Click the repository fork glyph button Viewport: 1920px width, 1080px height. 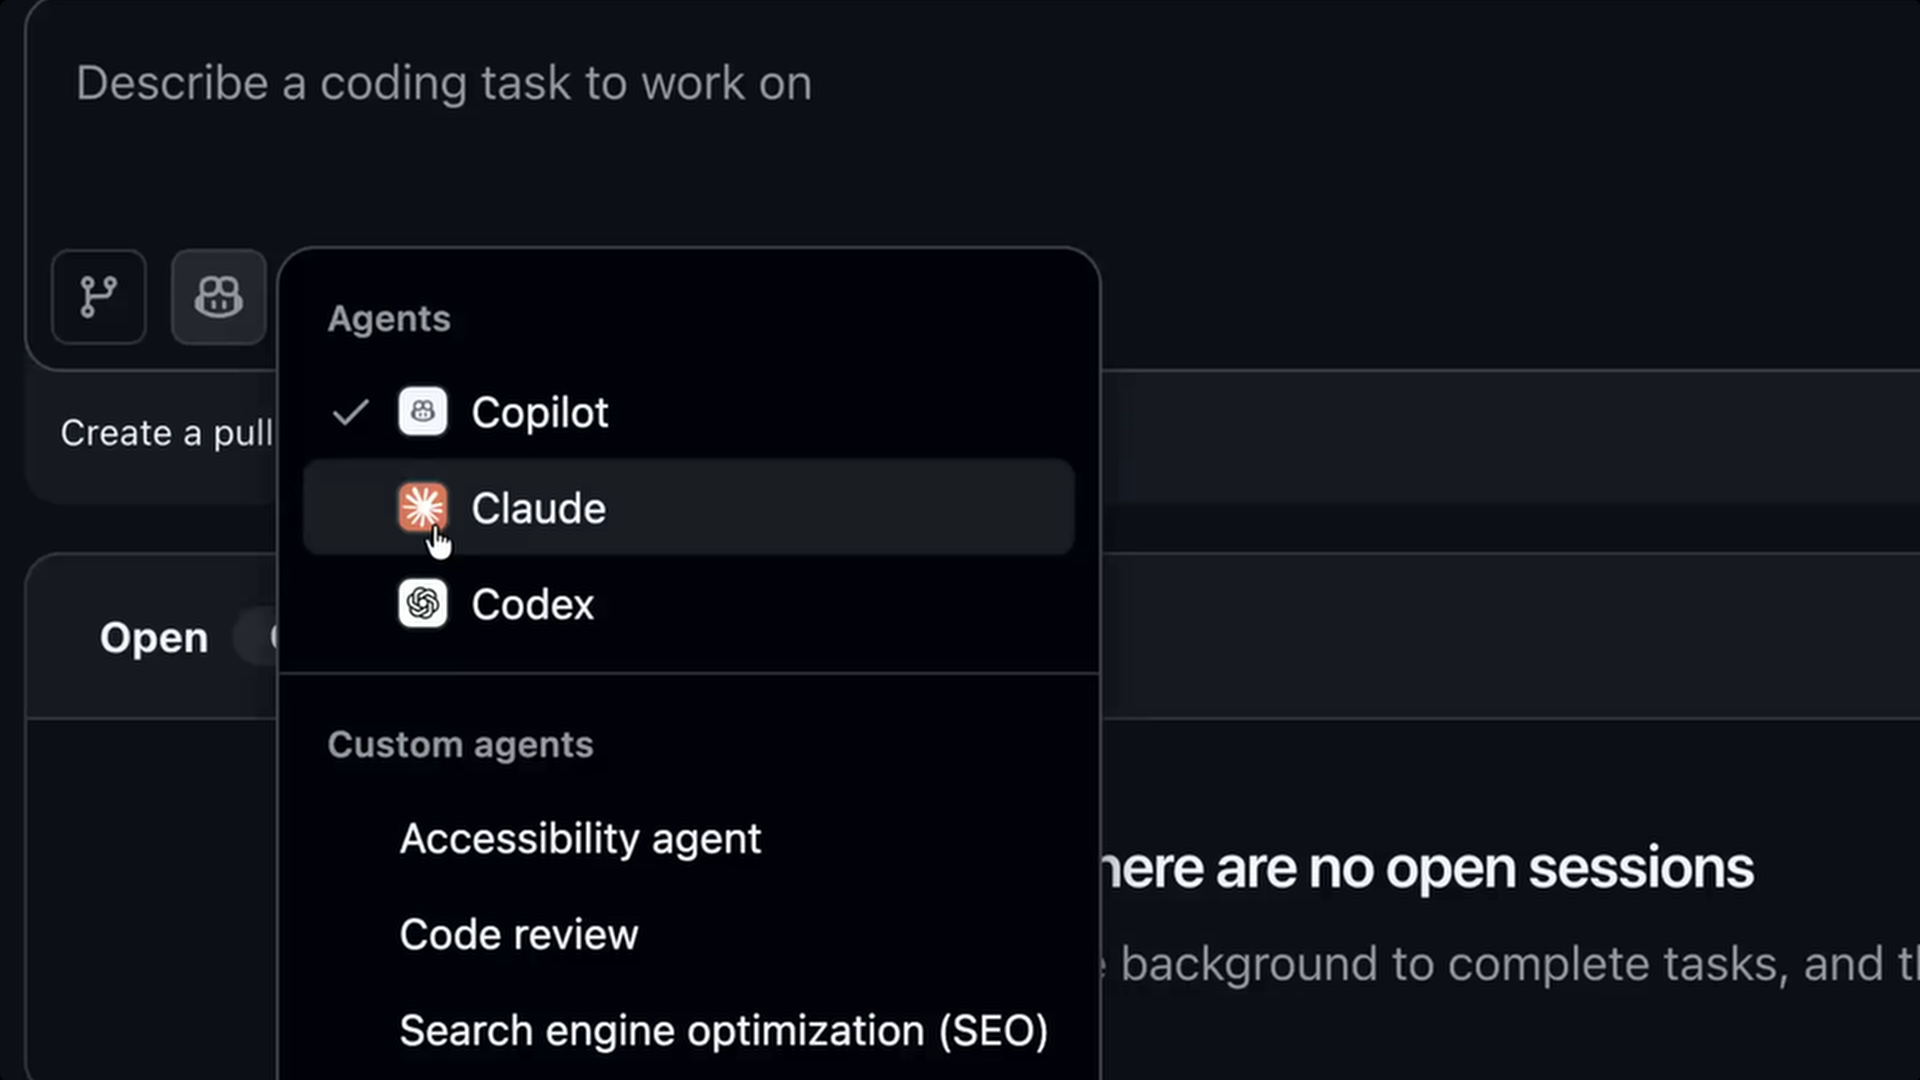click(99, 297)
